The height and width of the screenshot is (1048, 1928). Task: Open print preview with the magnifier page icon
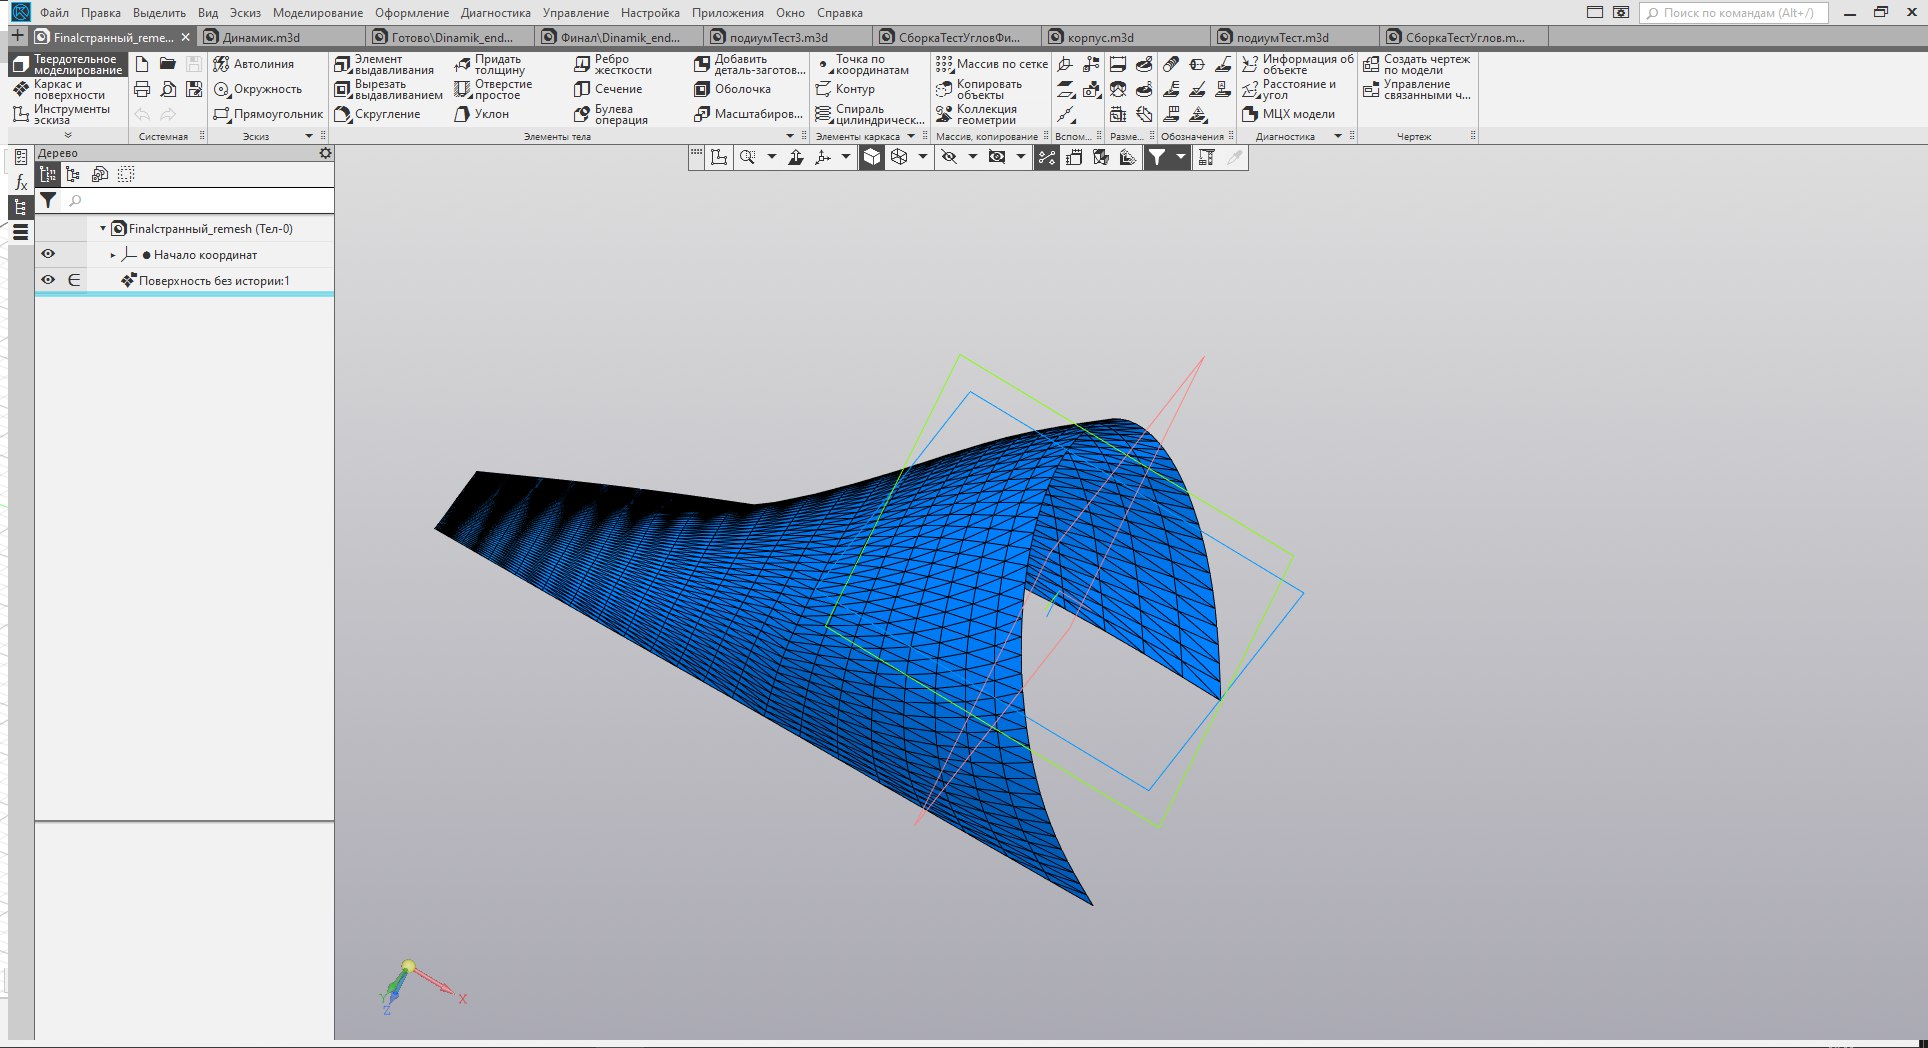pos(168,89)
